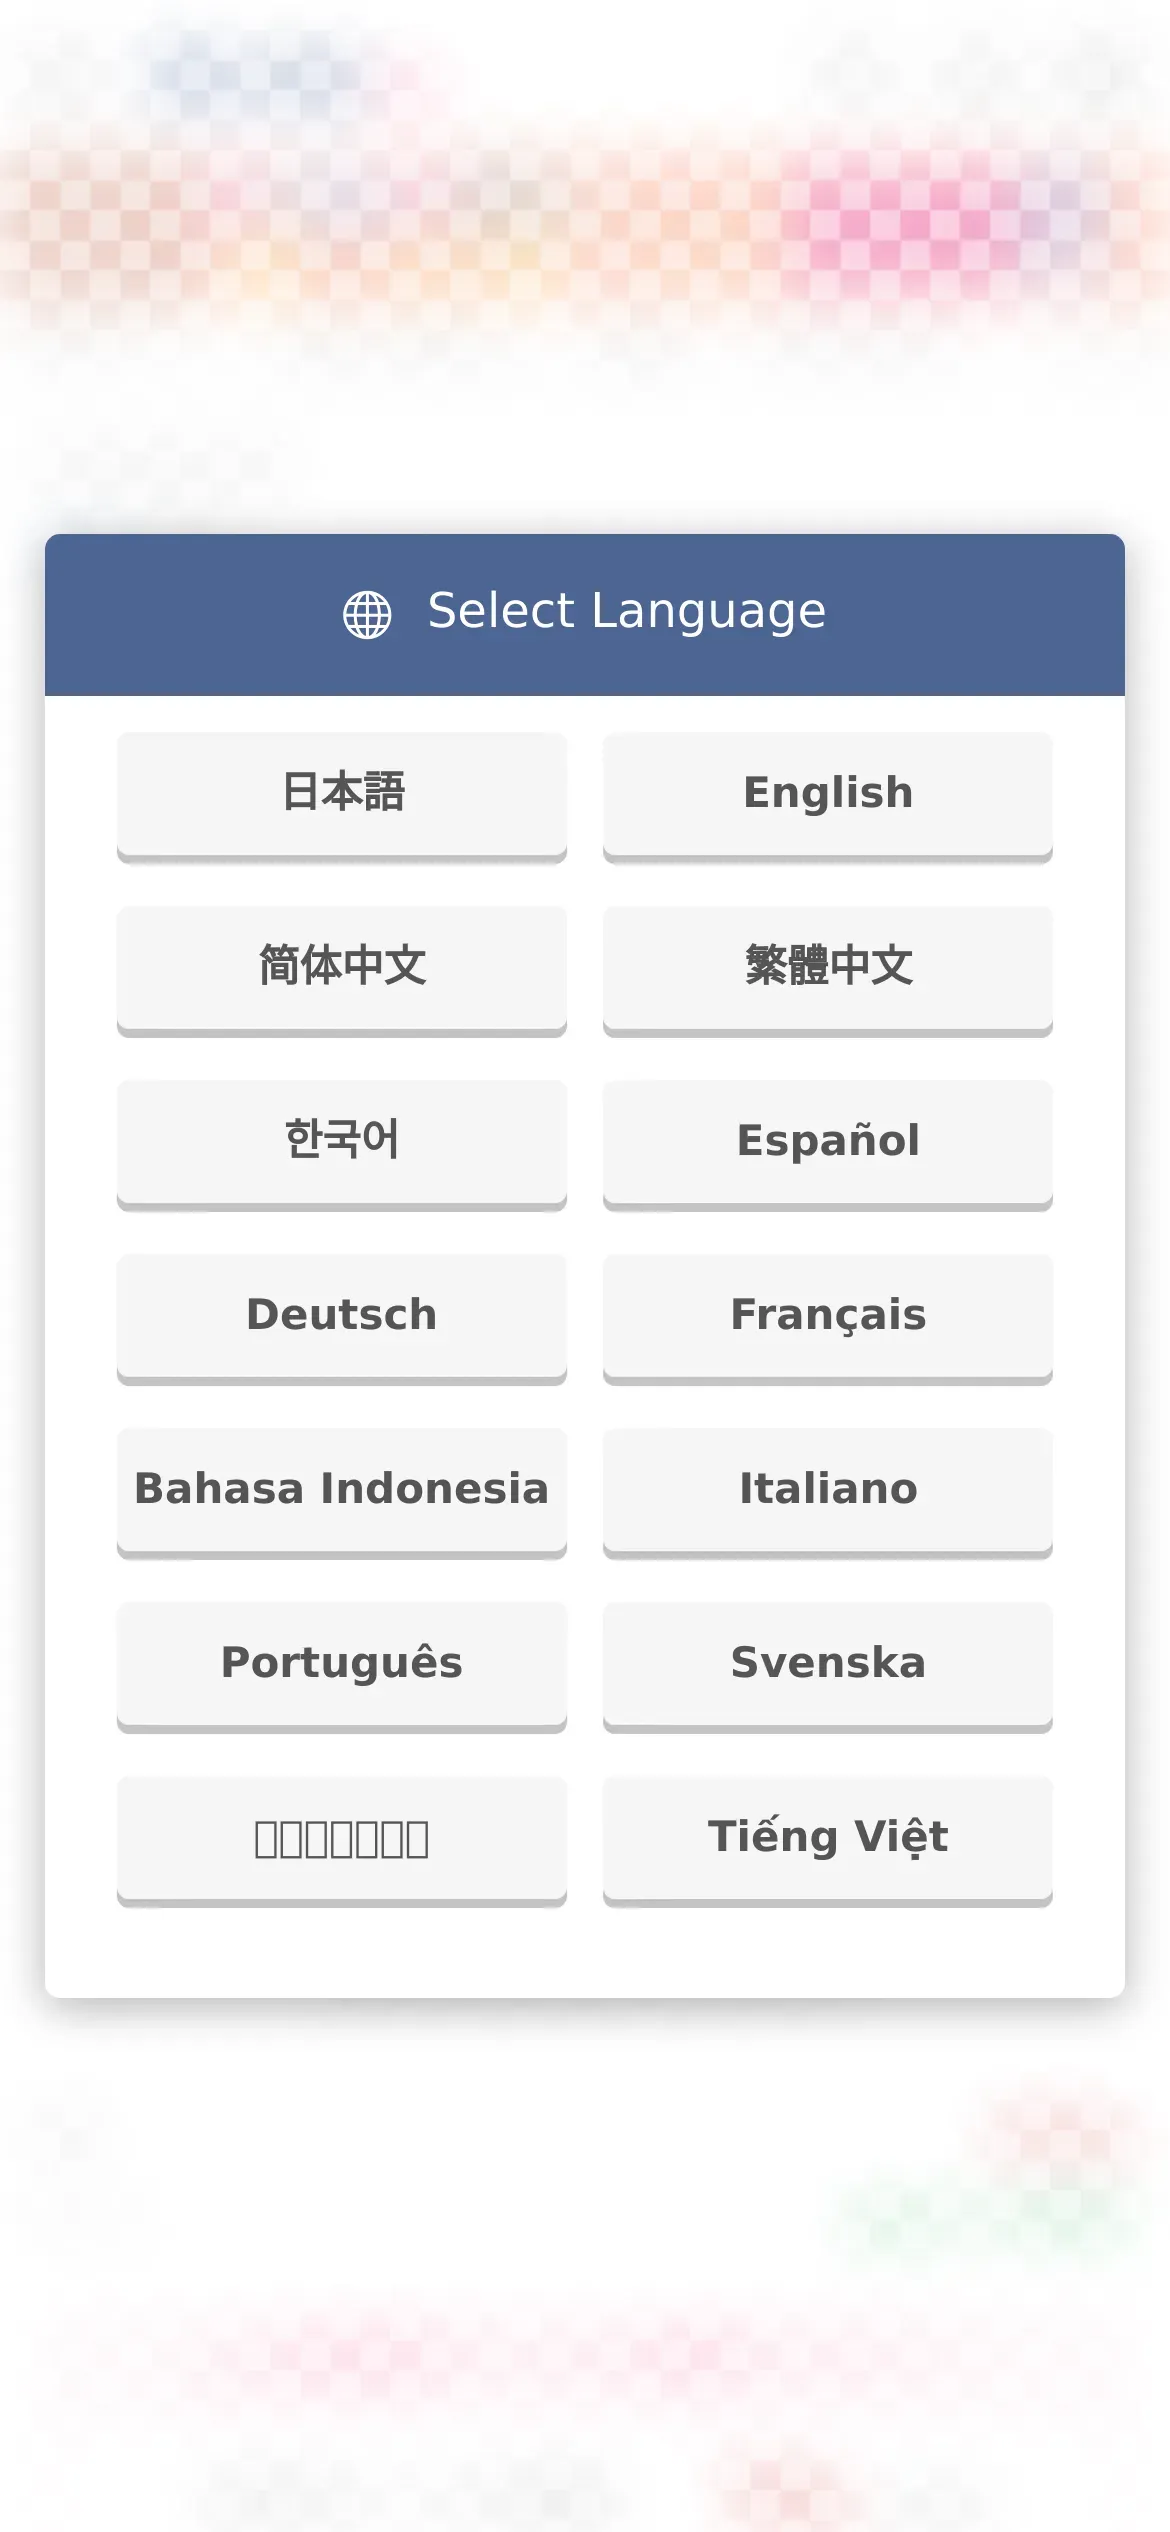
Task: Select Português language option
Action: (x=342, y=1667)
